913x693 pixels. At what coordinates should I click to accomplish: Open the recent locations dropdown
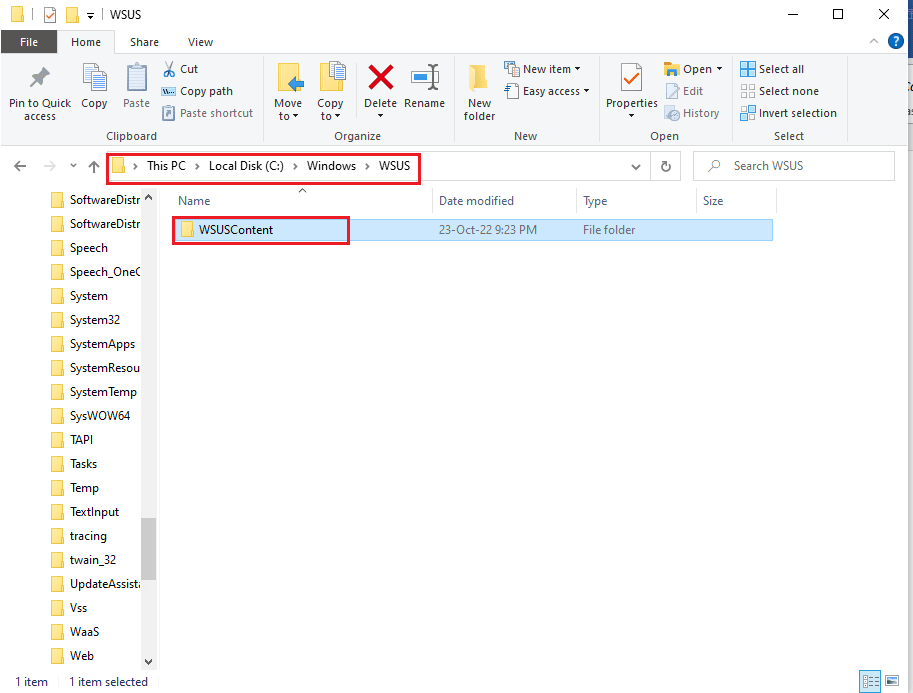coord(73,166)
